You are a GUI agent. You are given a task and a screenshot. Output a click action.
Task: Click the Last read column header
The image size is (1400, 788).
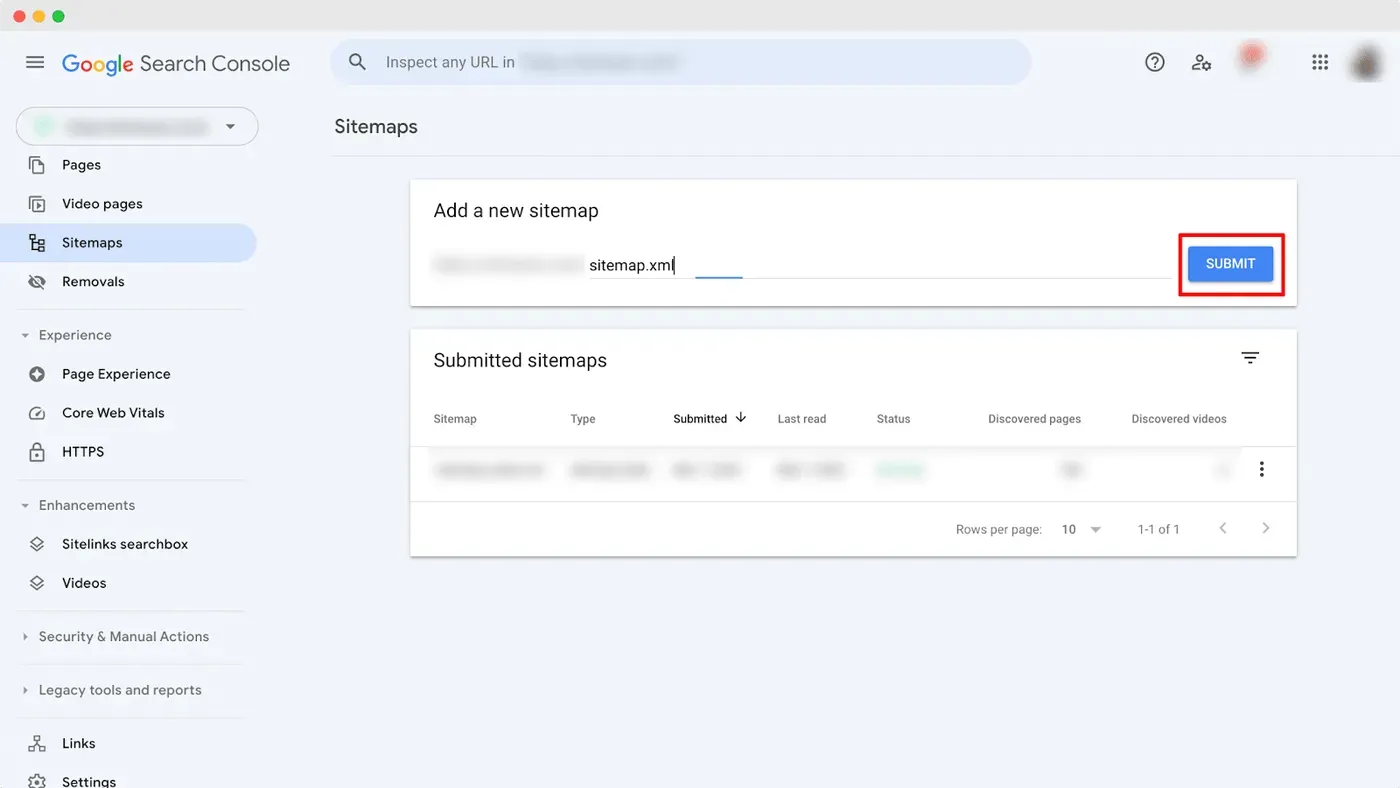tap(802, 419)
